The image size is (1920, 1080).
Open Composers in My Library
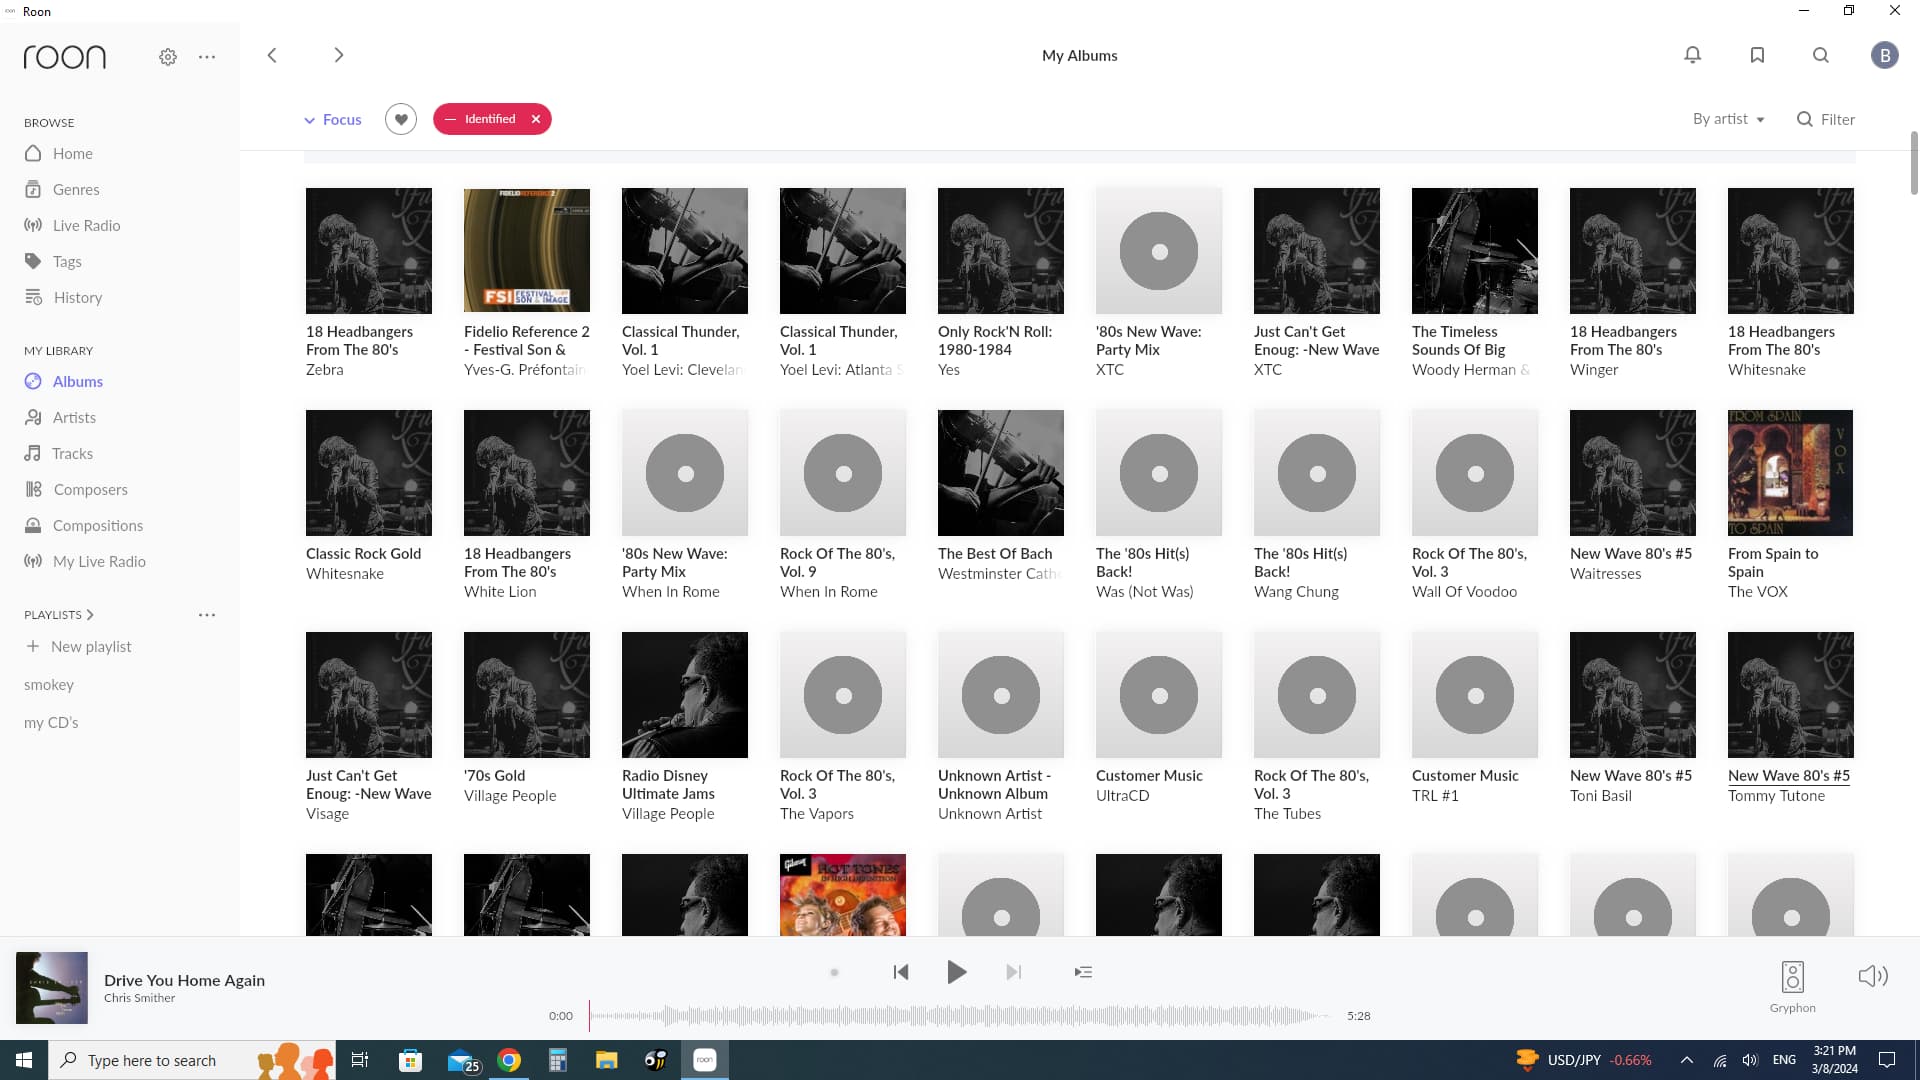[x=76, y=489]
